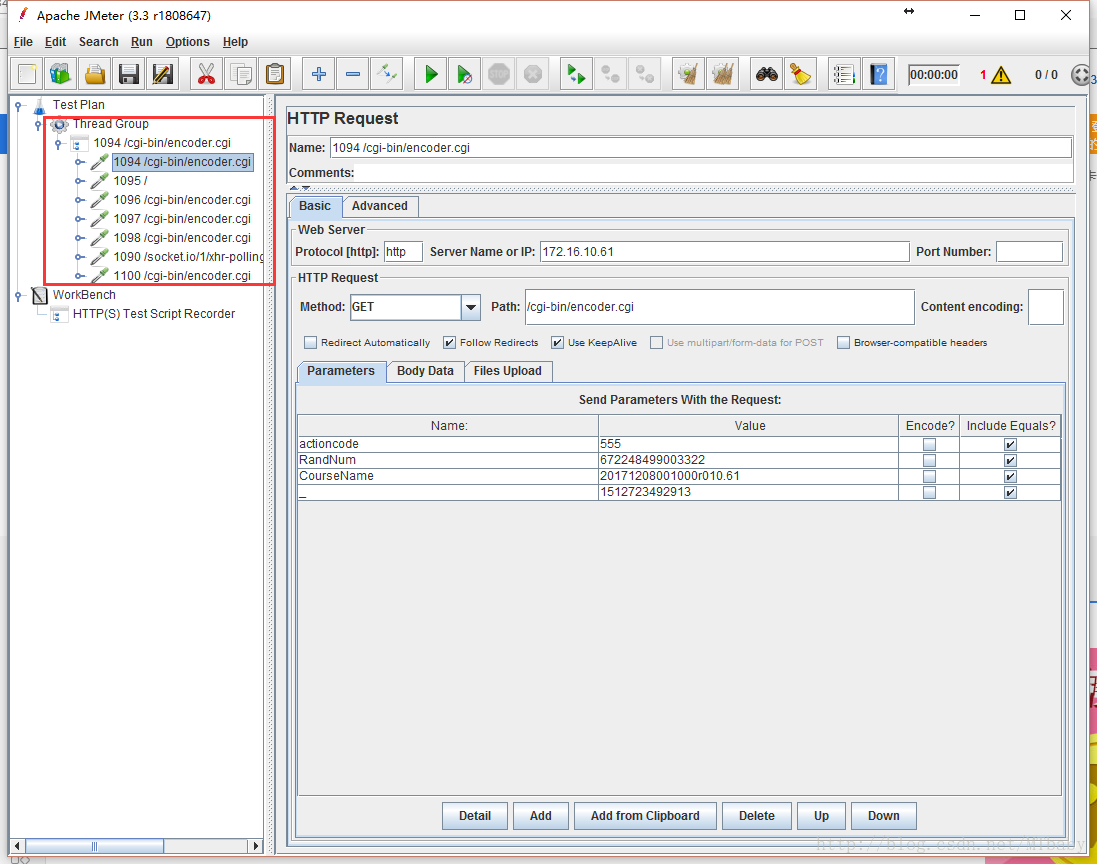Expand the 1095 / sampler node
1097x864 pixels.
79,181
